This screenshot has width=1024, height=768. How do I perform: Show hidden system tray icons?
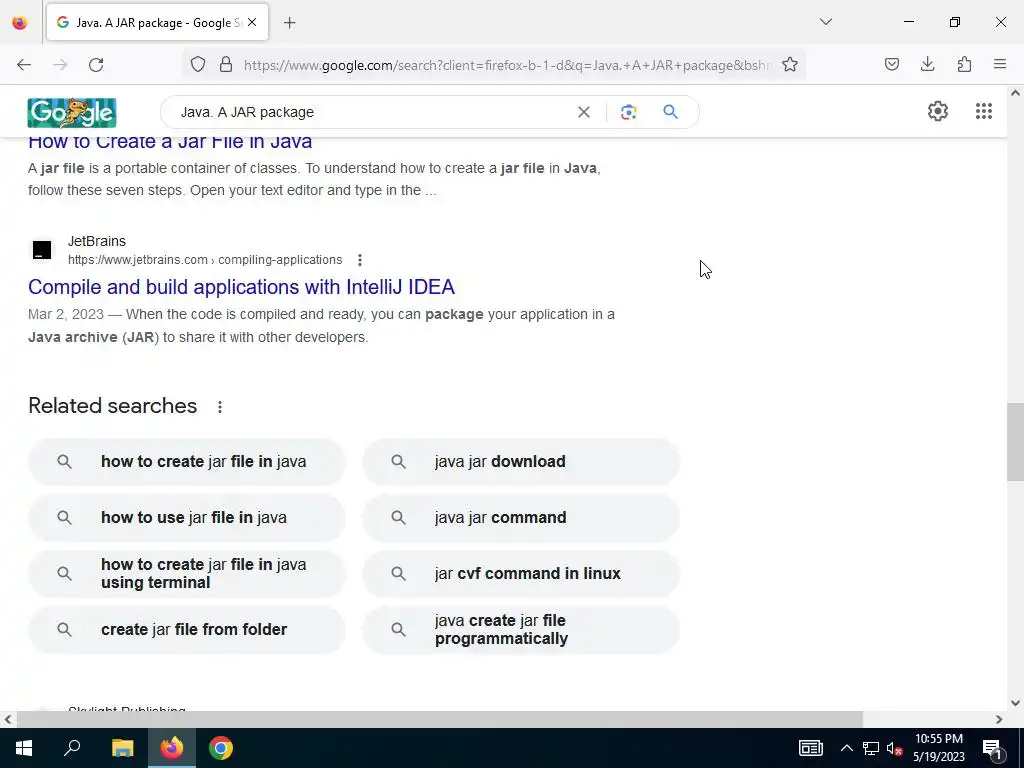(846, 748)
